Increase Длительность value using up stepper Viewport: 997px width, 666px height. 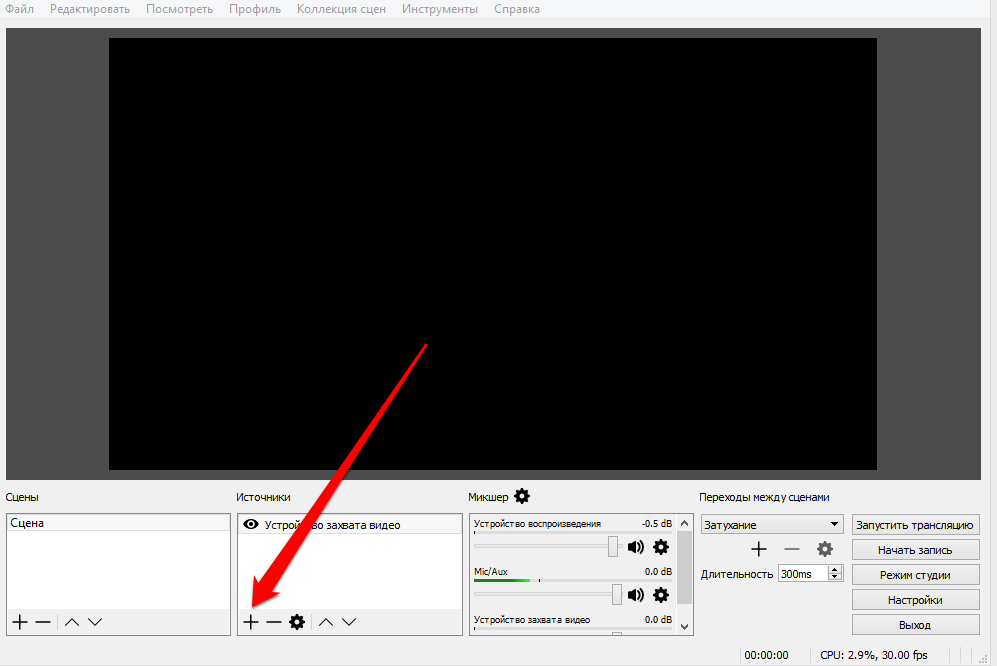tap(836, 570)
